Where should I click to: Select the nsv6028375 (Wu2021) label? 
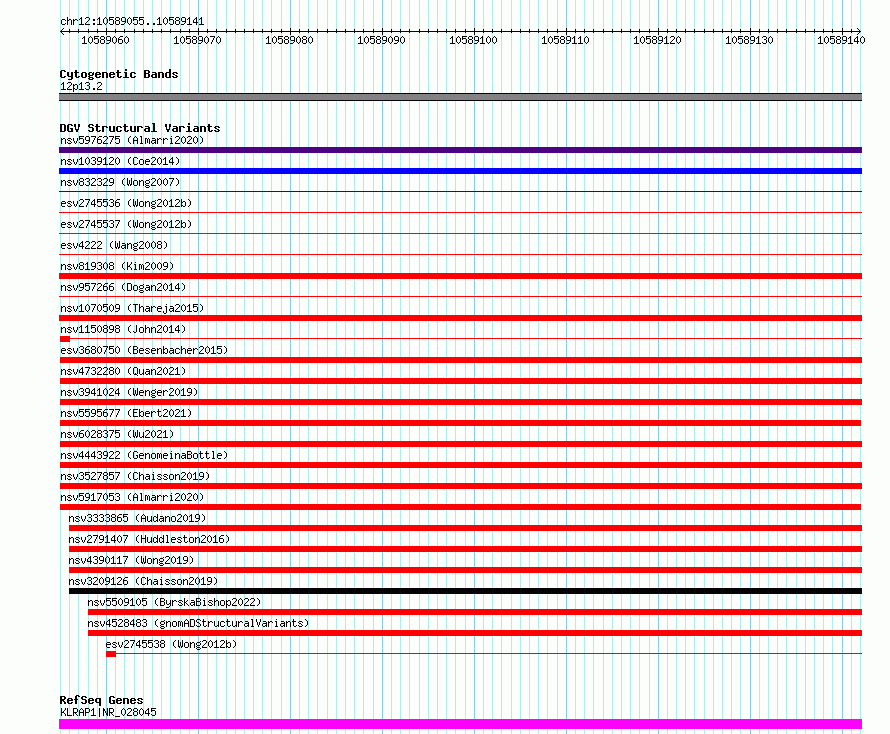click(117, 434)
